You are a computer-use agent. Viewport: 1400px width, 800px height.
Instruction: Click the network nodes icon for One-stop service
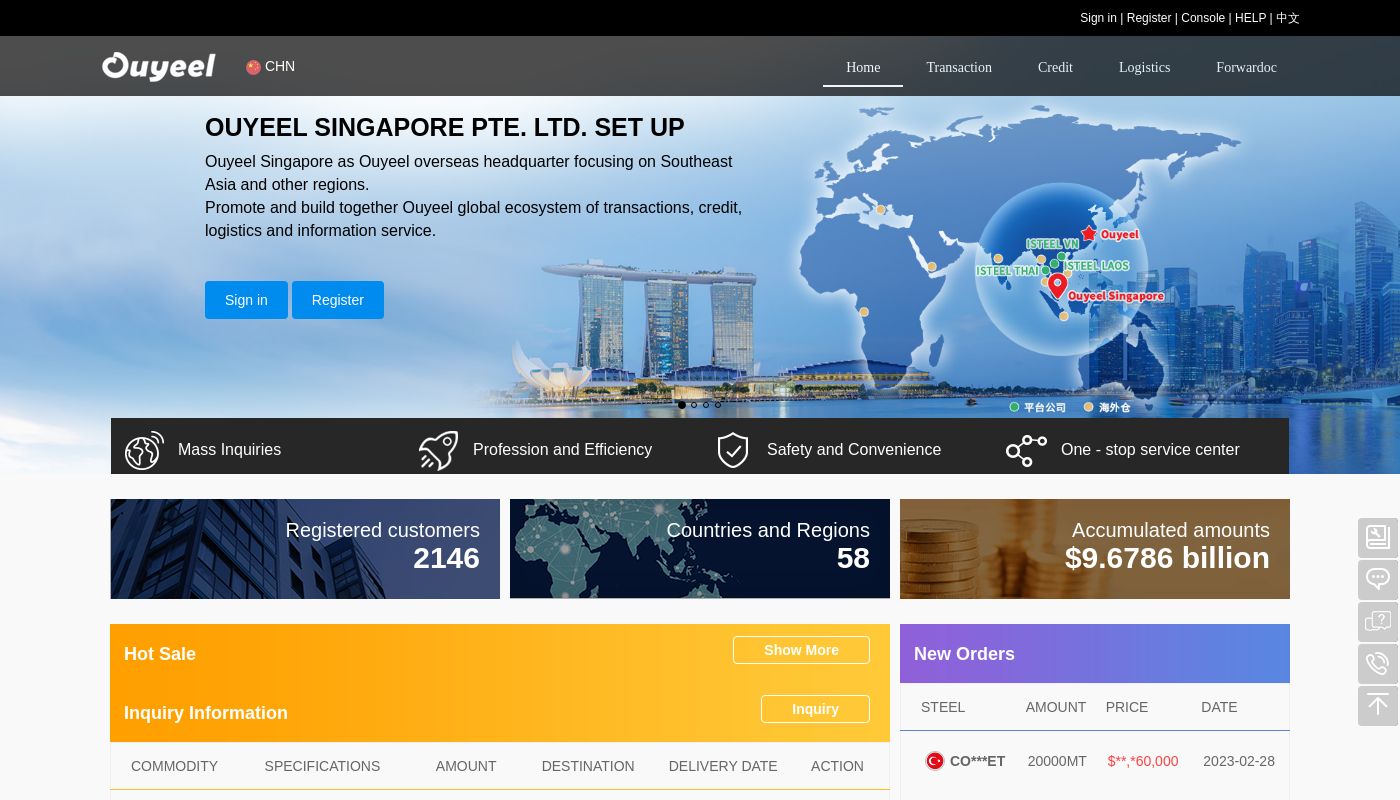coord(1026,450)
